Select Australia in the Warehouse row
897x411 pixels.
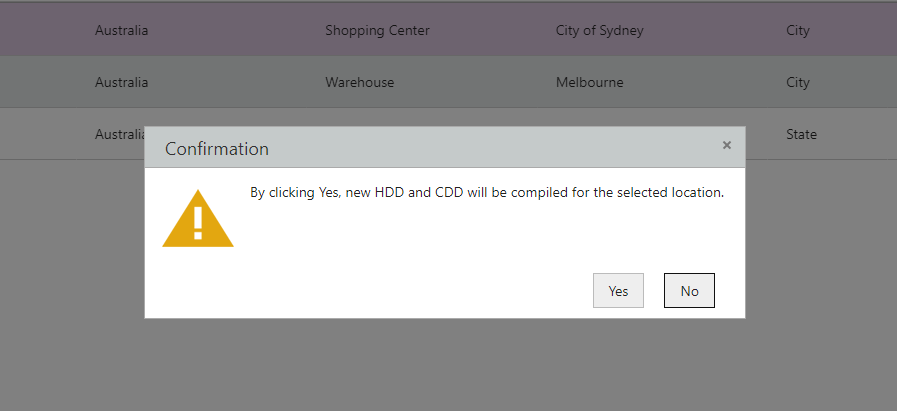click(121, 82)
